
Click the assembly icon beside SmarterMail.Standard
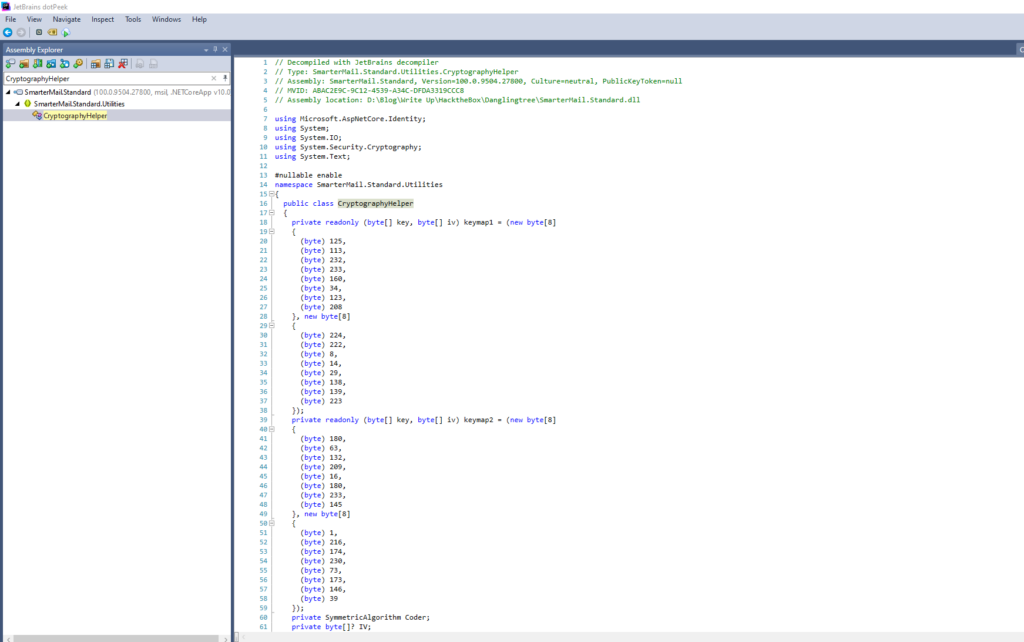tap(18, 92)
